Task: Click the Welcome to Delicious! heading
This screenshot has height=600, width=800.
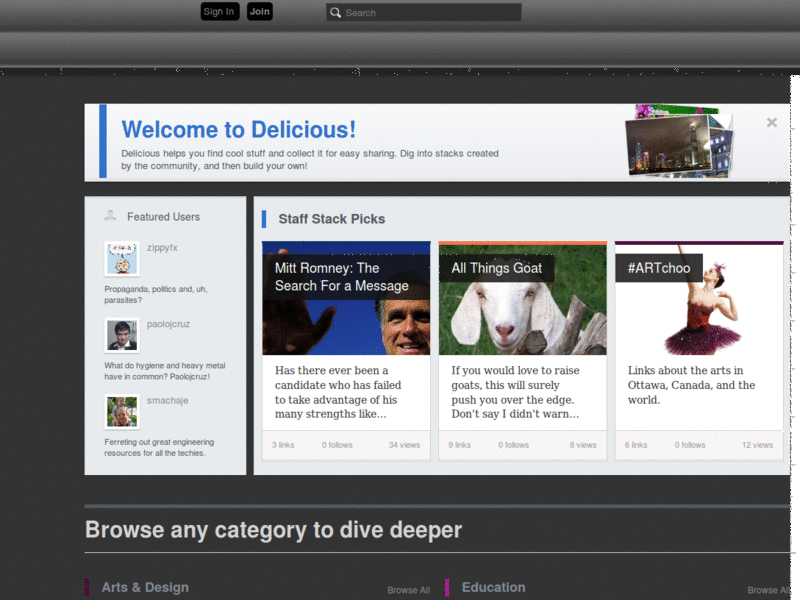Action: pyautogui.click(x=238, y=130)
